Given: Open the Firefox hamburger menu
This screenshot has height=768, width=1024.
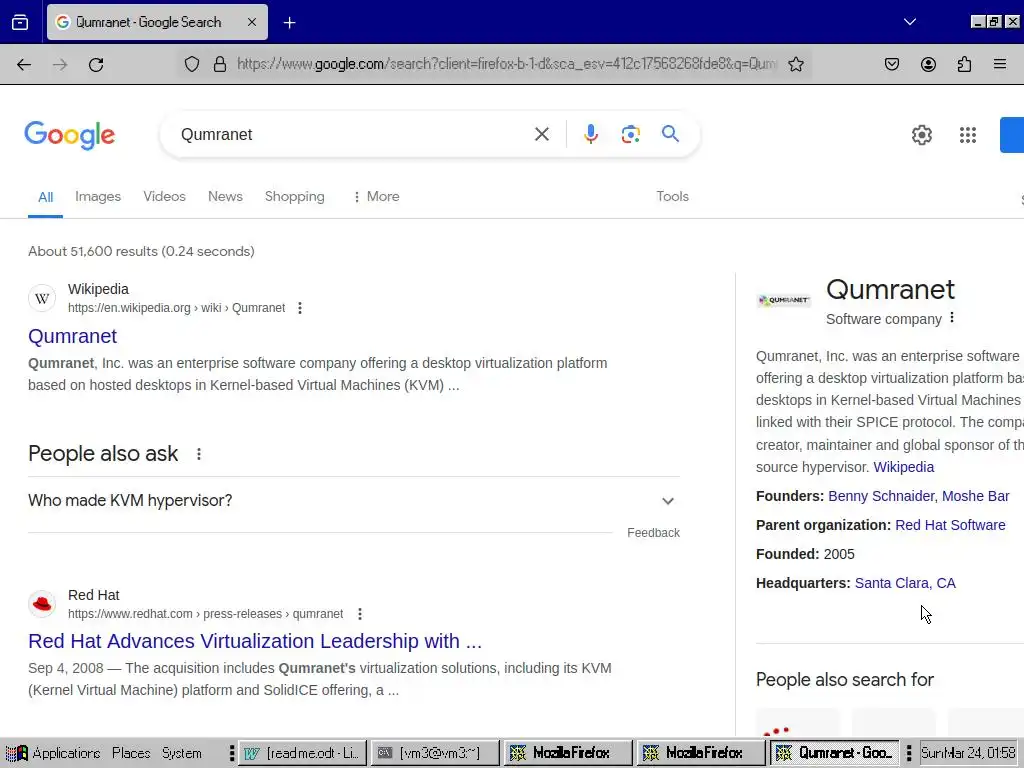Looking at the screenshot, I should 1000,64.
